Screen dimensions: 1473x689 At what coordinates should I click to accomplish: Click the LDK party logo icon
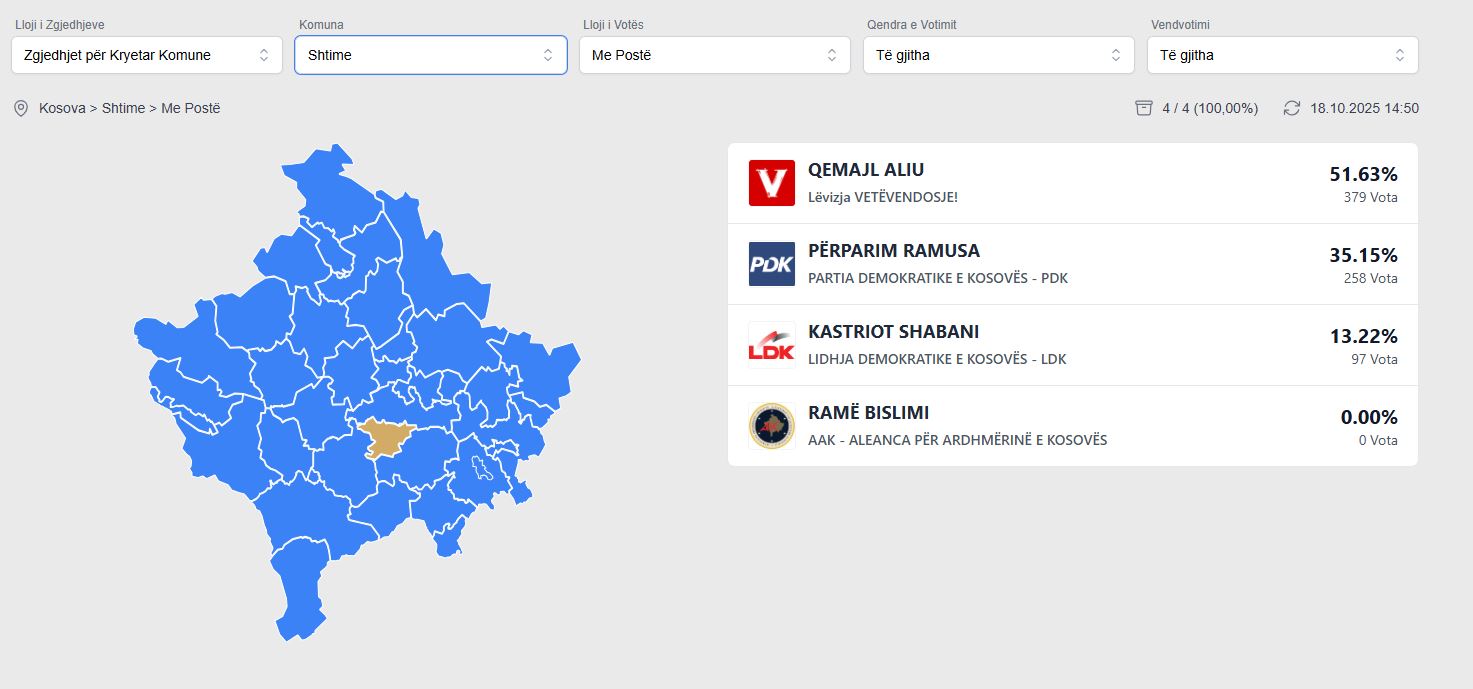(x=771, y=345)
